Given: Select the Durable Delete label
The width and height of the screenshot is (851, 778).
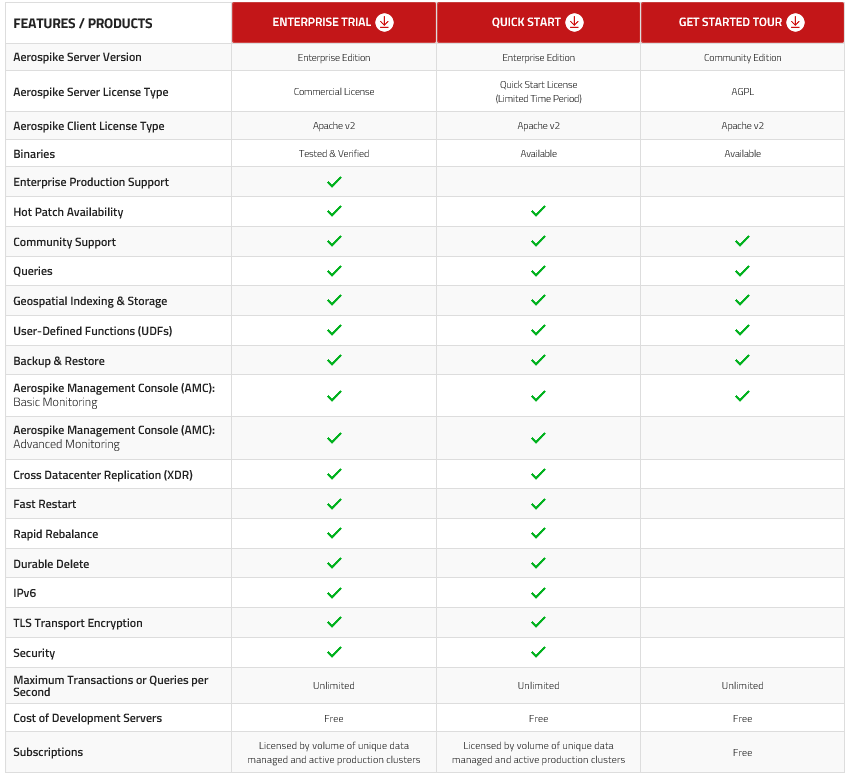Looking at the screenshot, I should point(51,564).
